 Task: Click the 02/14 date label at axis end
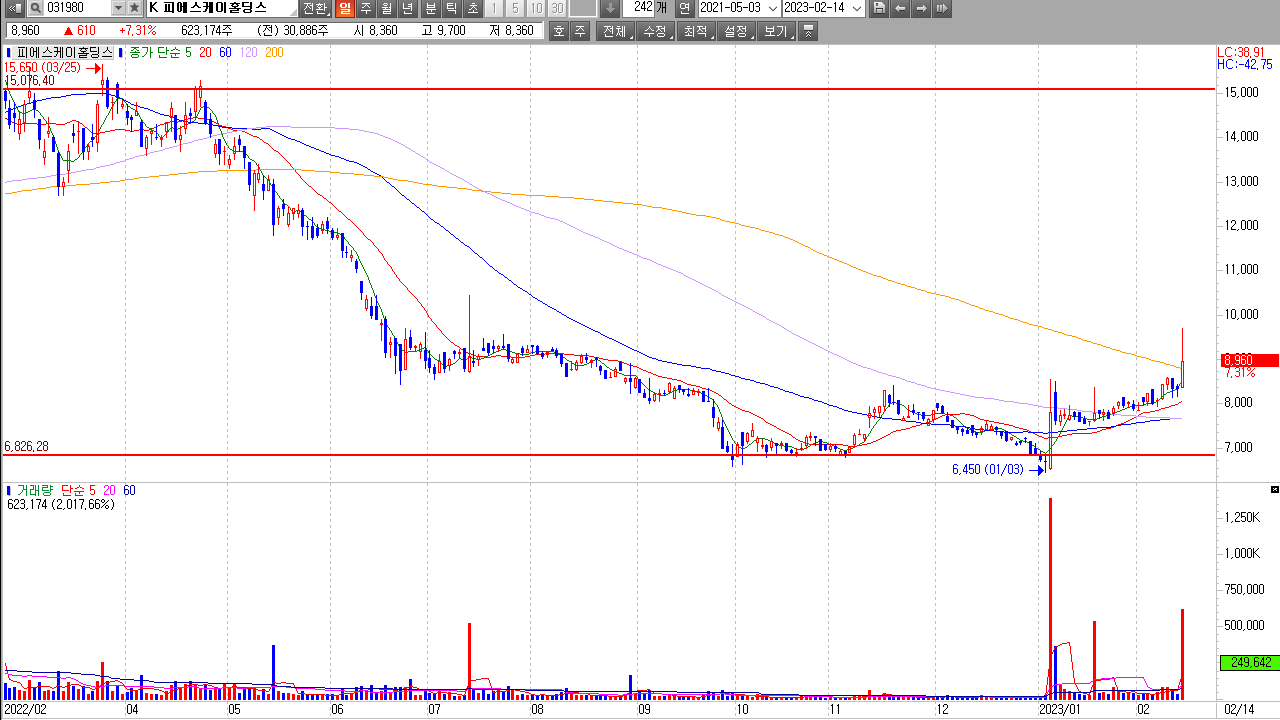point(1239,709)
